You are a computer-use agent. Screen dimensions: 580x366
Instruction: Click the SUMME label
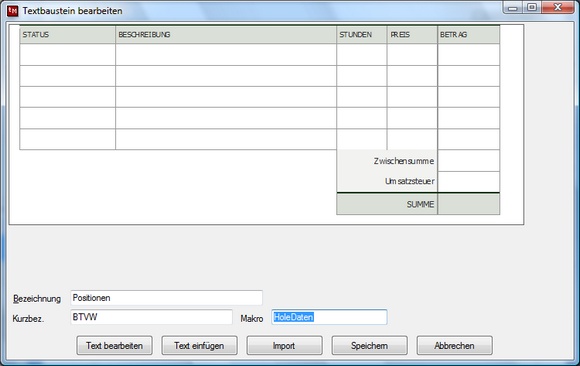click(420, 204)
